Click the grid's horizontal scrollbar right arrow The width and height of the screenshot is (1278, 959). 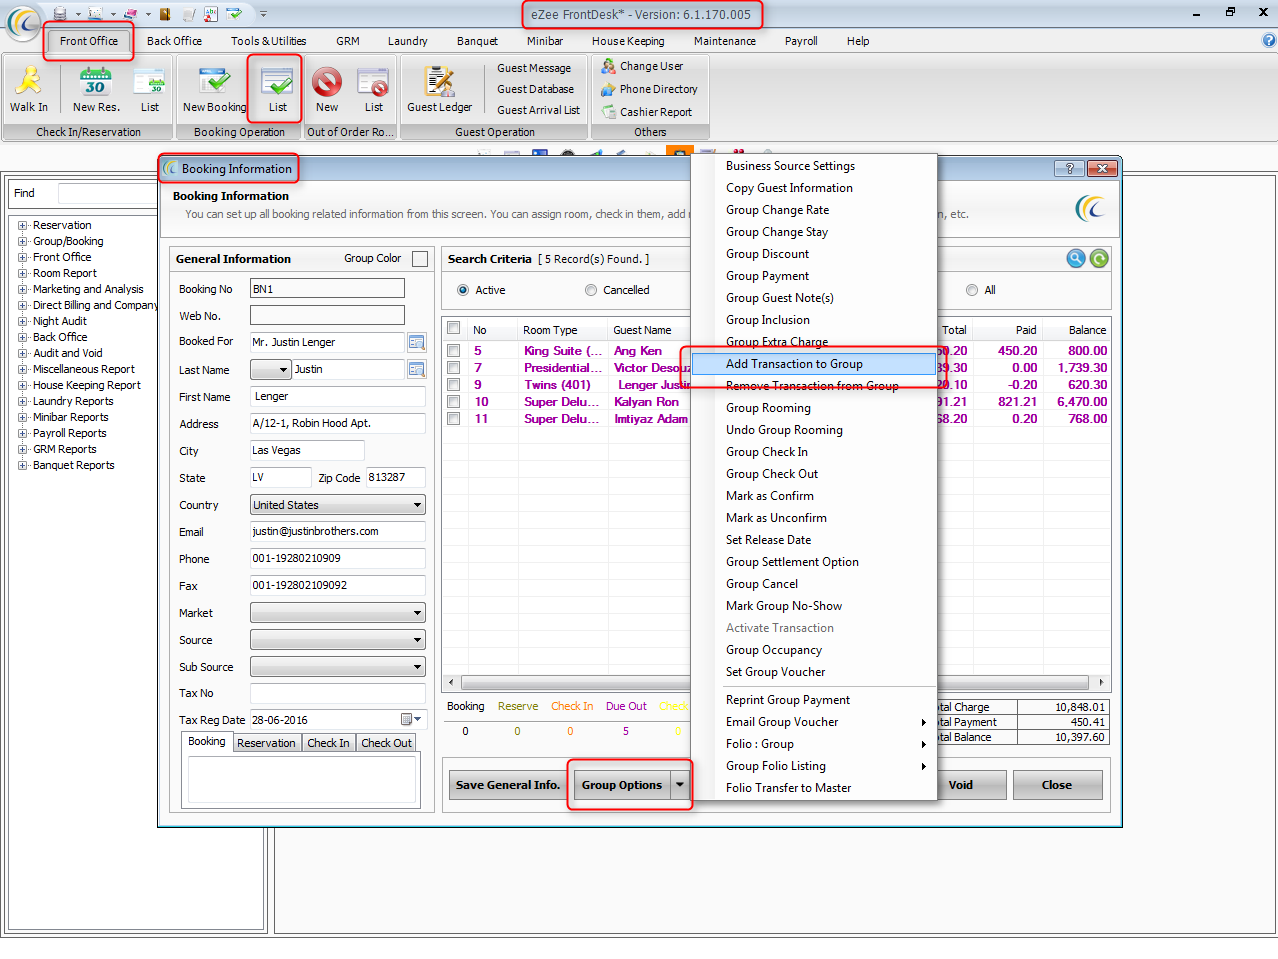(x=1101, y=682)
